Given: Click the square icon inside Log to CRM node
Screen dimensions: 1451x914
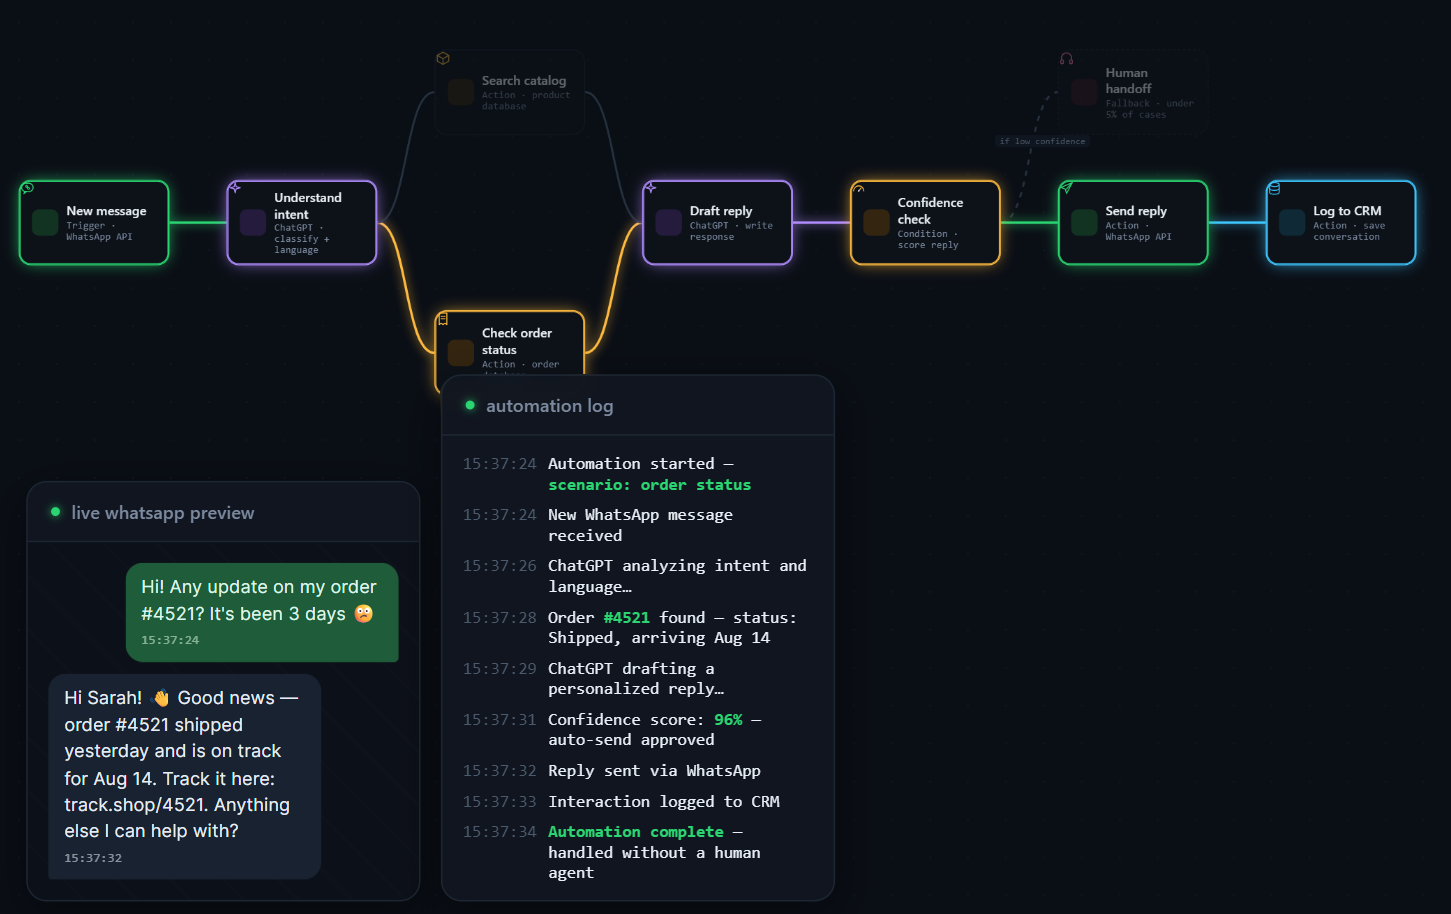Looking at the screenshot, I should pos(1293,223).
